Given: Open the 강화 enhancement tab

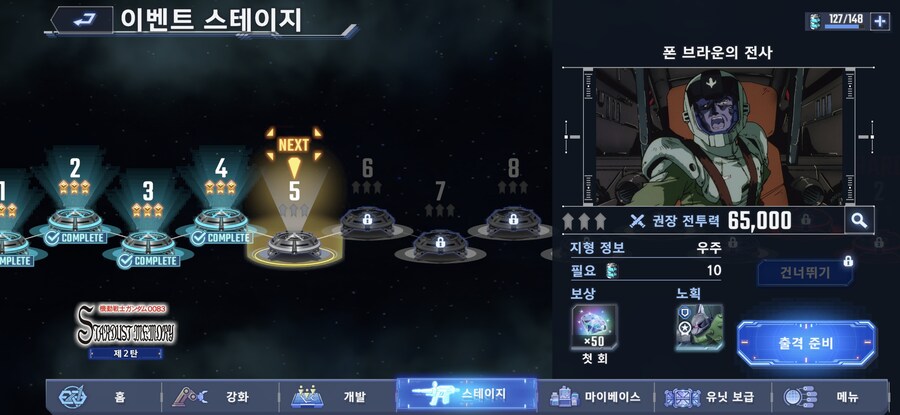Looking at the screenshot, I should tap(221, 397).
